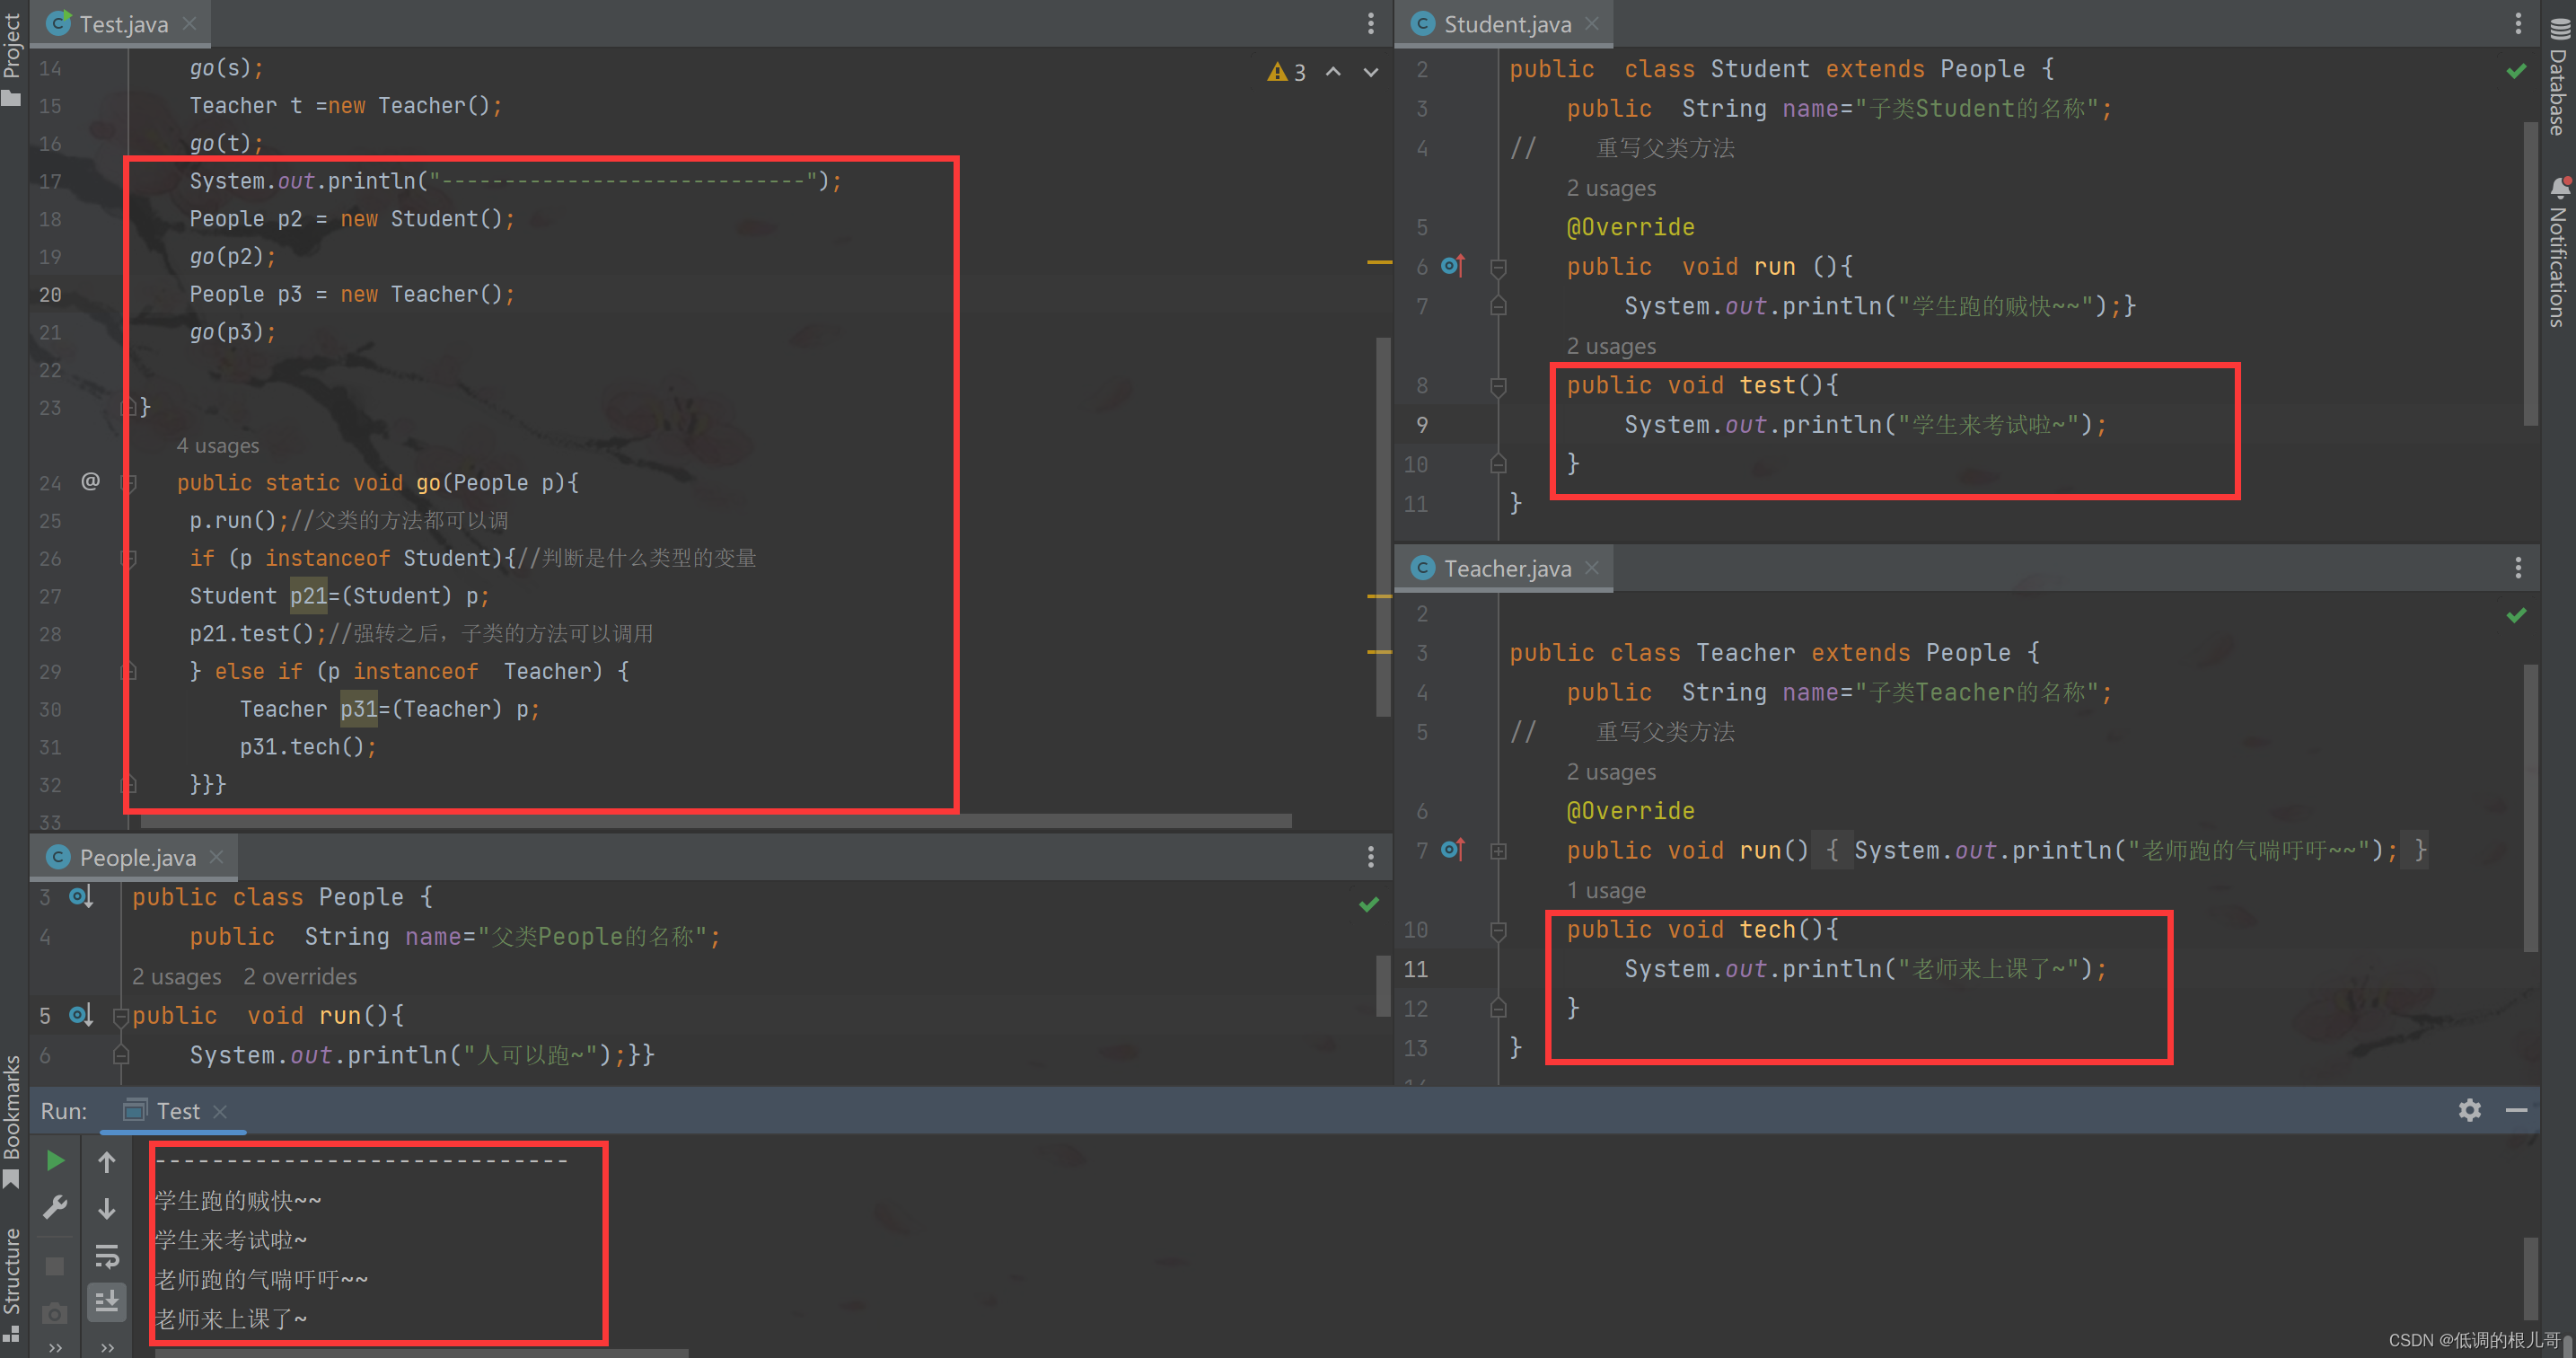This screenshot has width=2576, height=1358.
Task: Click the '4 usages' hint above go method
Action: point(217,445)
